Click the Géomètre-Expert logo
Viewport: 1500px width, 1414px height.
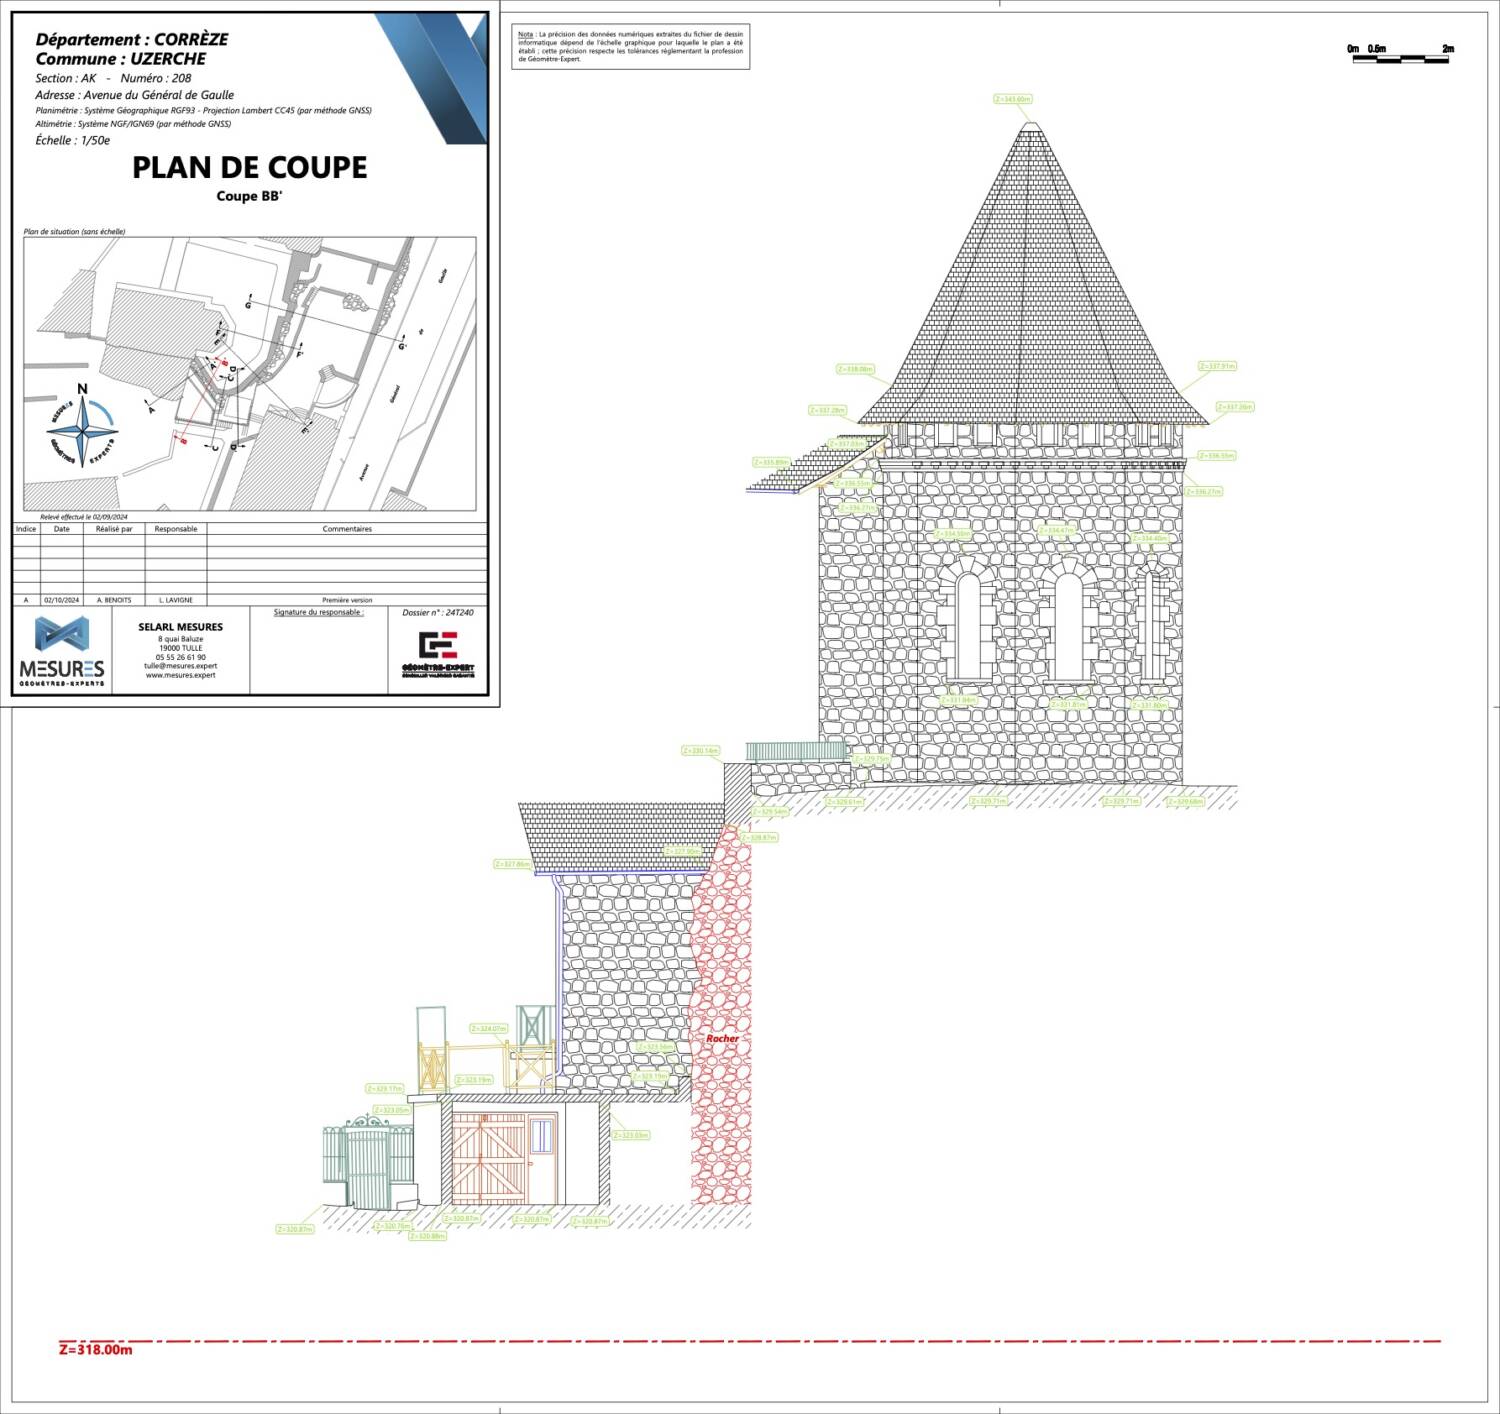pos(438,654)
